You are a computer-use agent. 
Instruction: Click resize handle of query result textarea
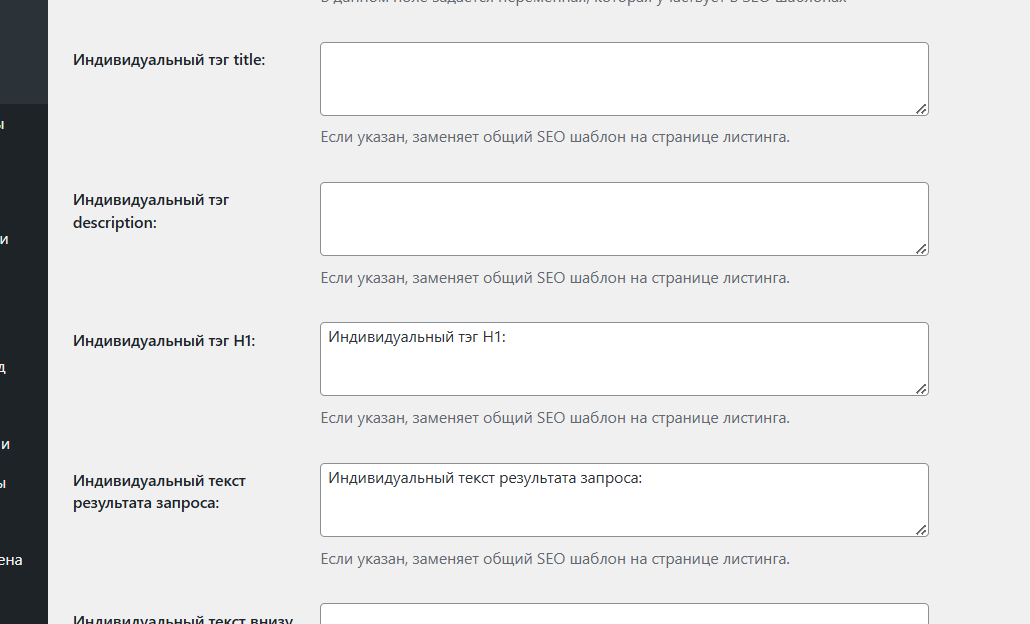[x=921, y=529]
